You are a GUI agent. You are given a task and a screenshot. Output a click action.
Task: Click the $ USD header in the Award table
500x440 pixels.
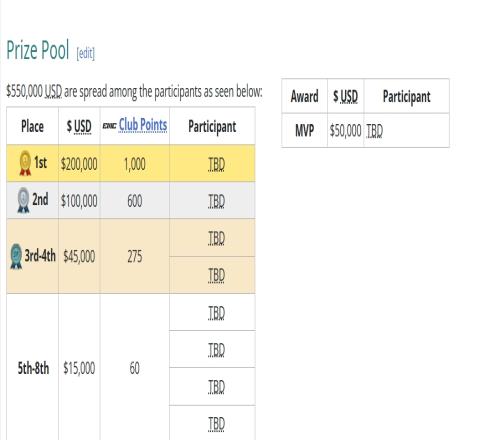(346, 96)
